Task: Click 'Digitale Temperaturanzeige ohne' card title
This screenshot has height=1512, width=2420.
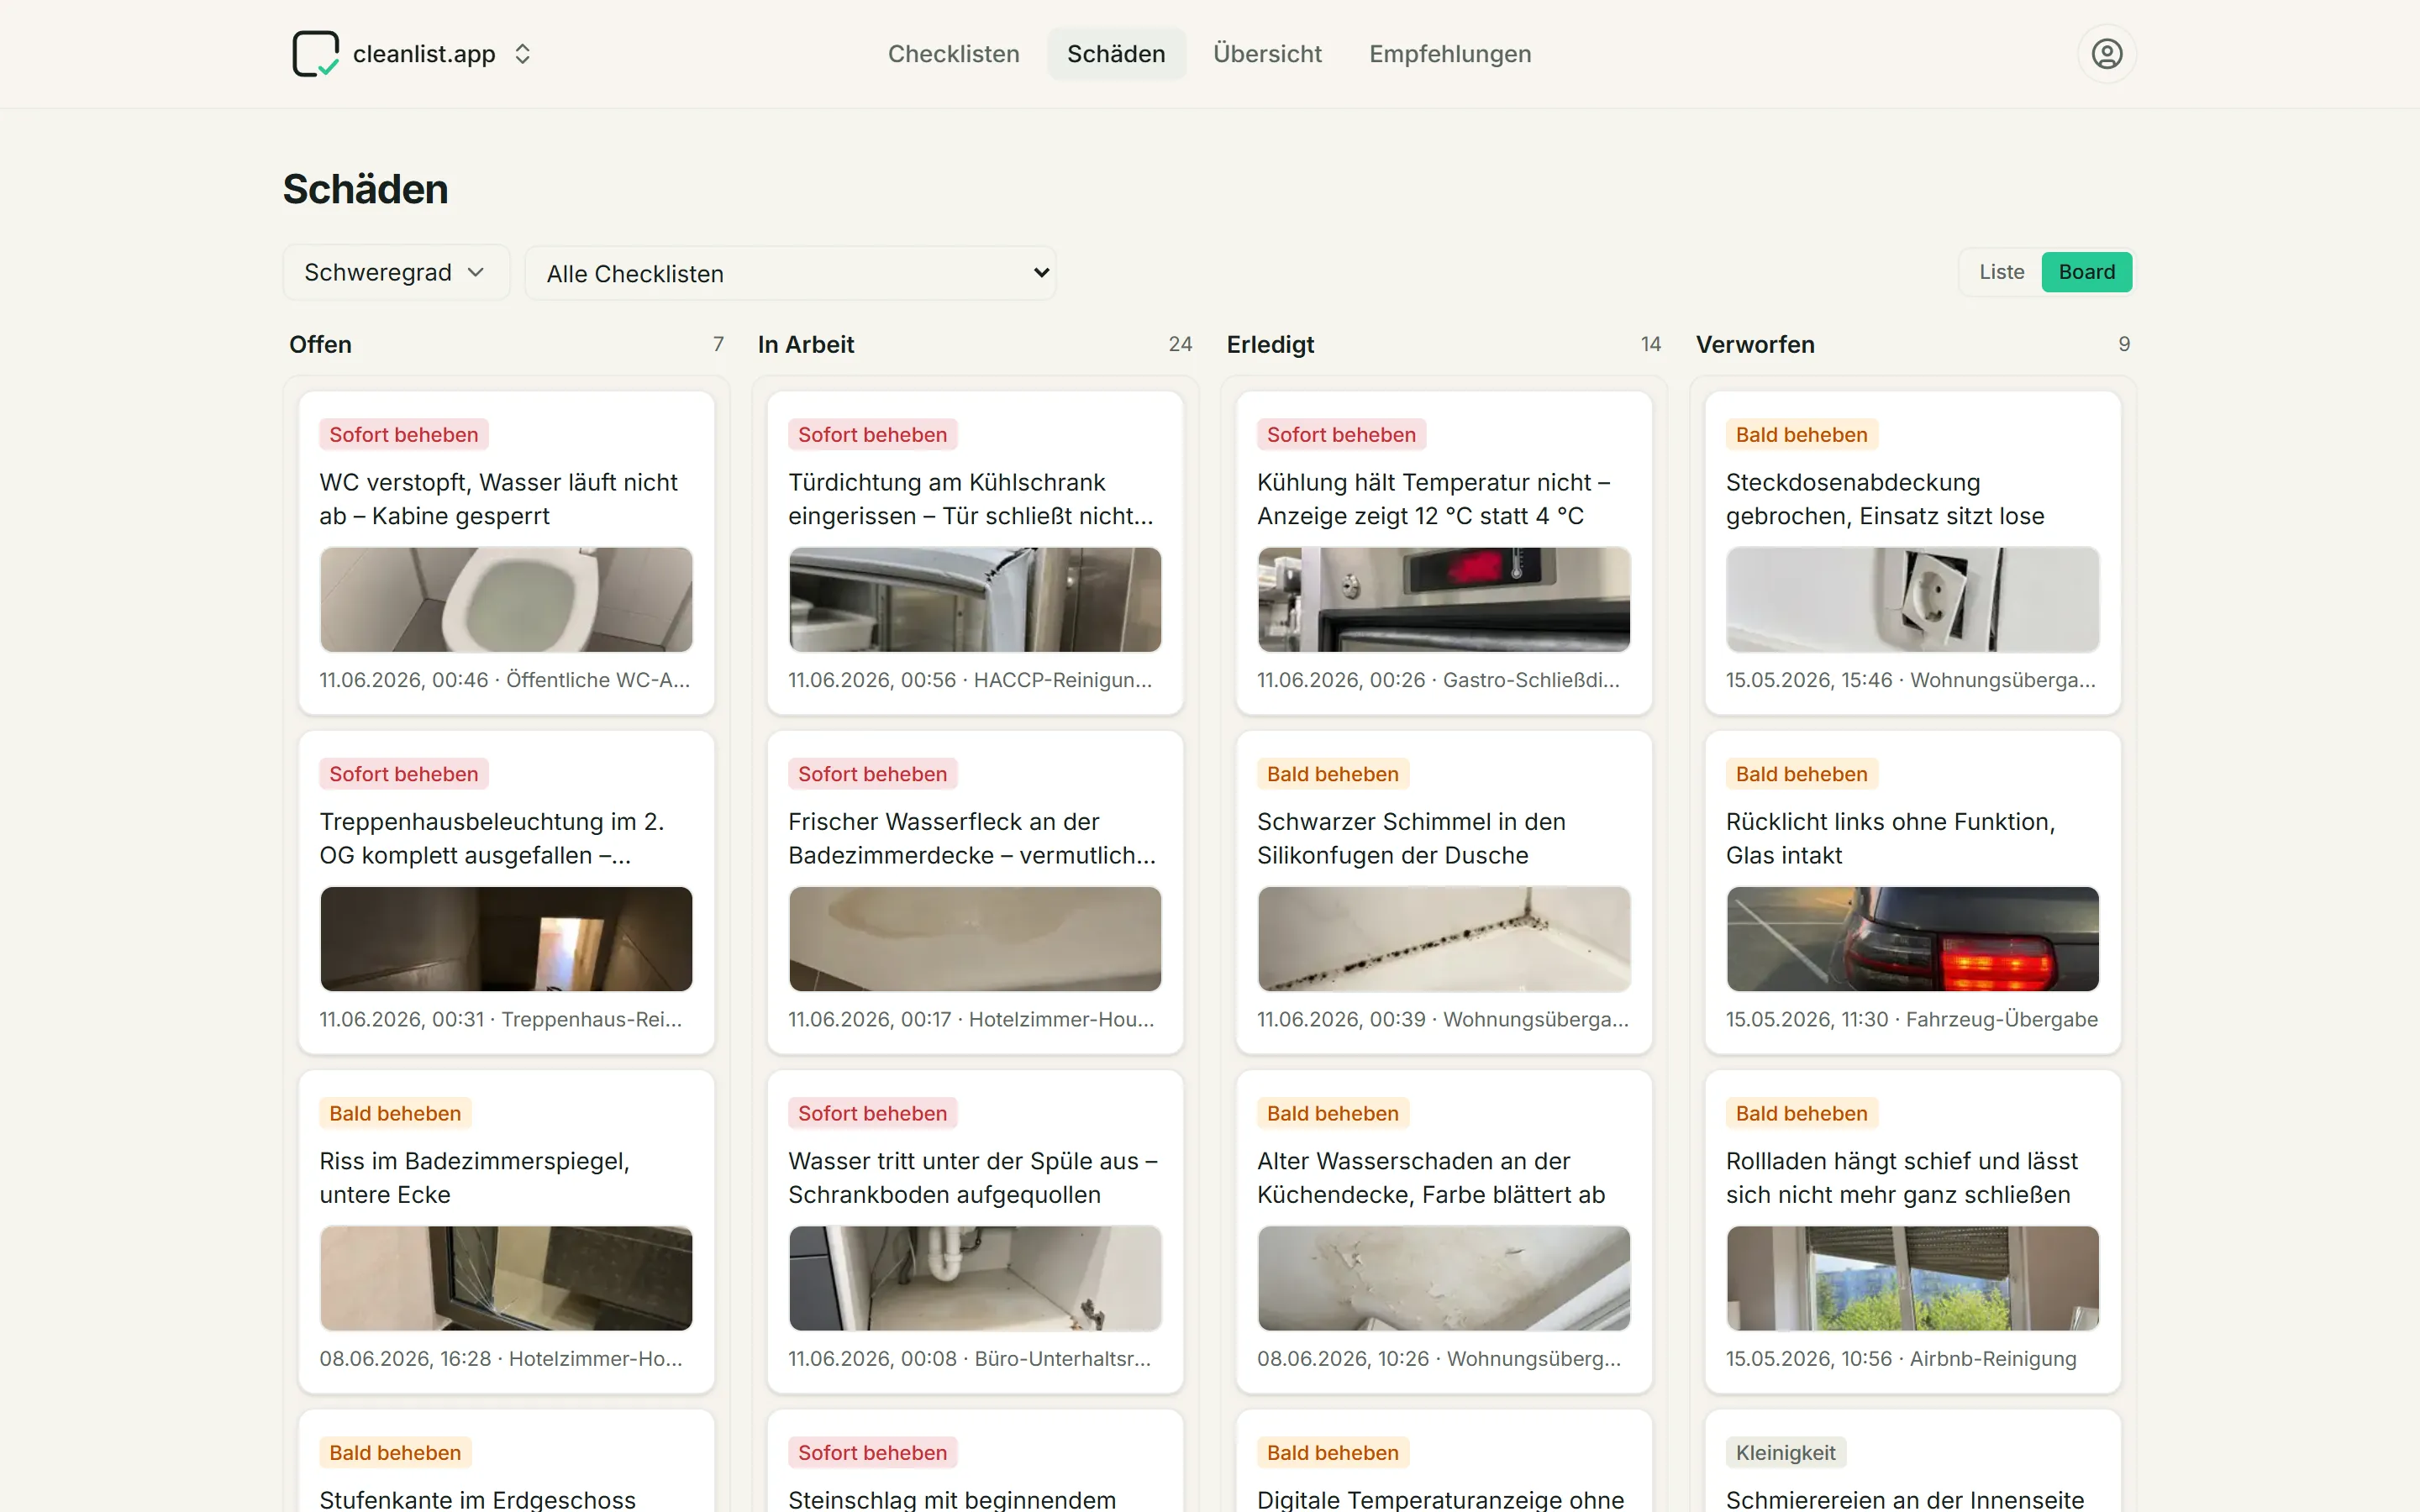Action: (x=1440, y=1499)
